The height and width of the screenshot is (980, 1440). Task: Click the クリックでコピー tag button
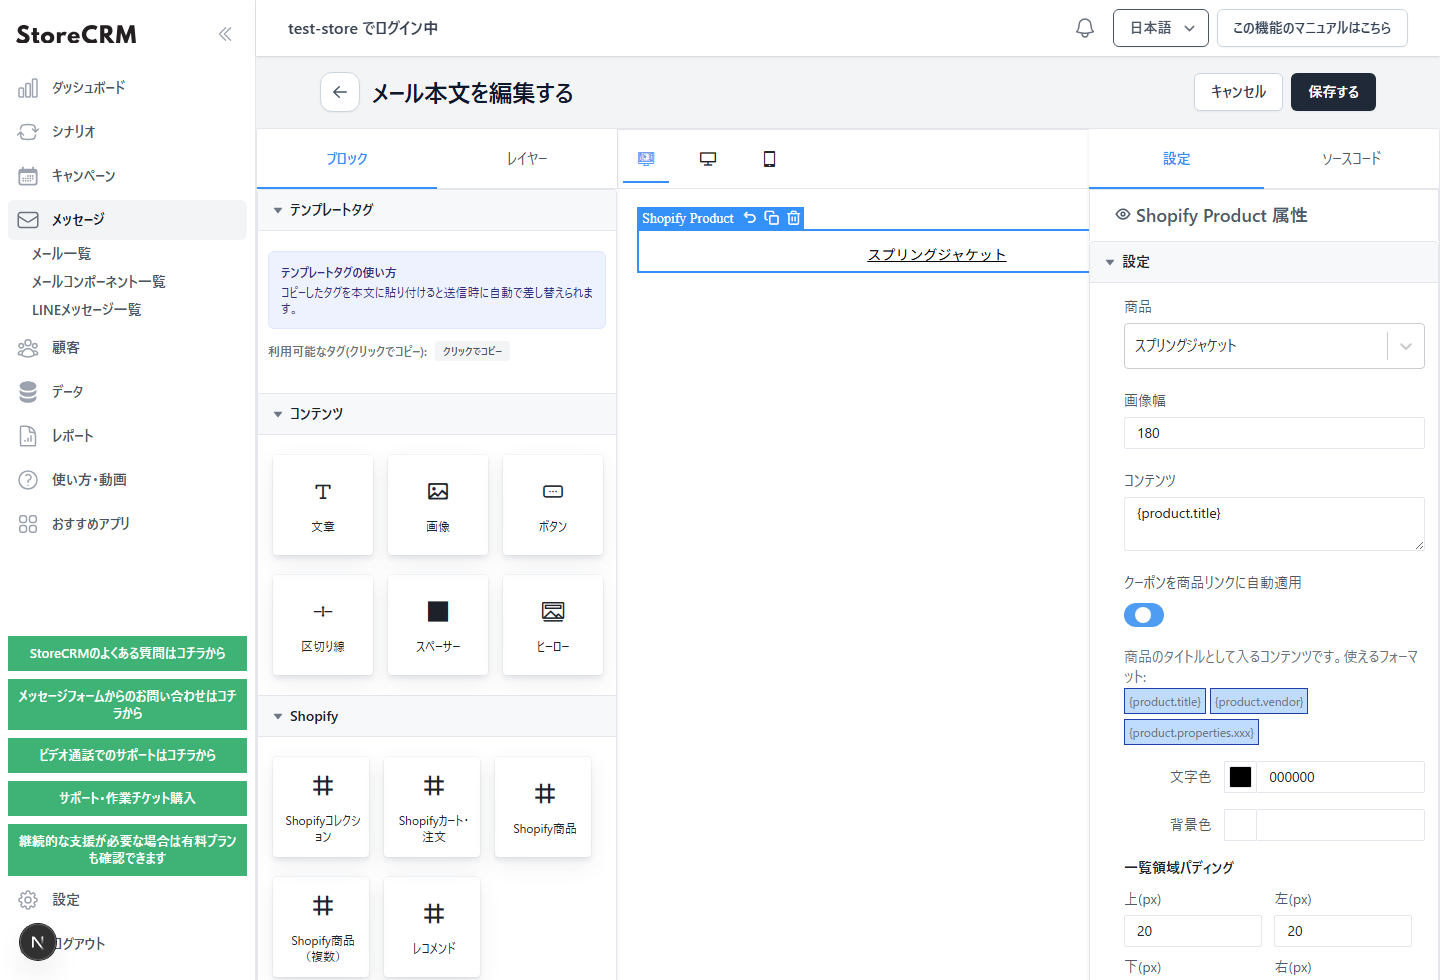pos(472,351)
